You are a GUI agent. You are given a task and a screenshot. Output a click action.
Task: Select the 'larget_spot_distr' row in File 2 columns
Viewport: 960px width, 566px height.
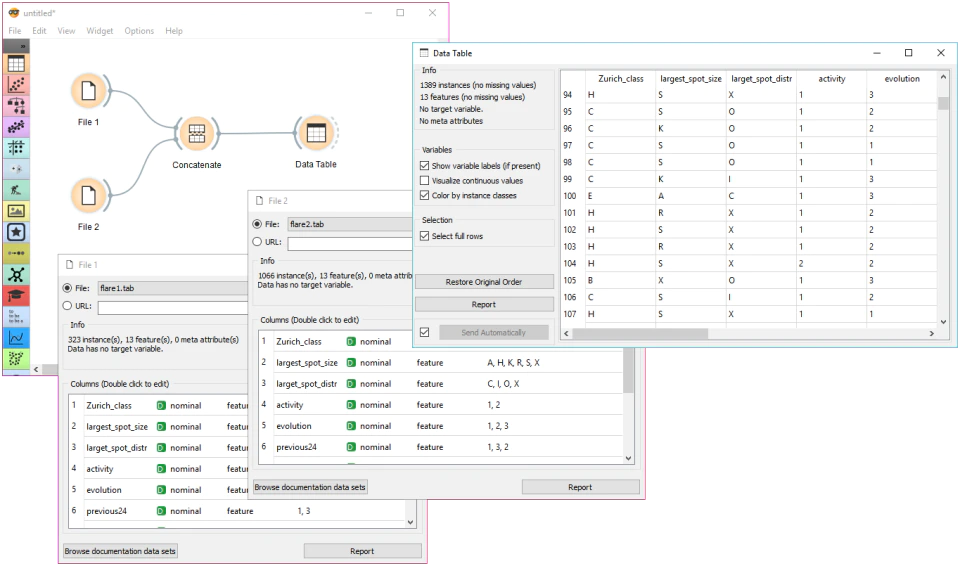click(x=440, y=383)
